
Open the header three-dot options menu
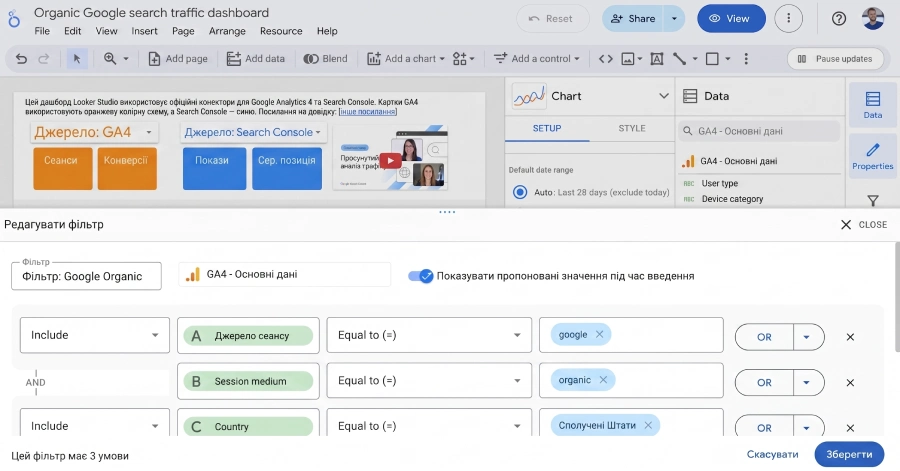(x=788, y=19)
